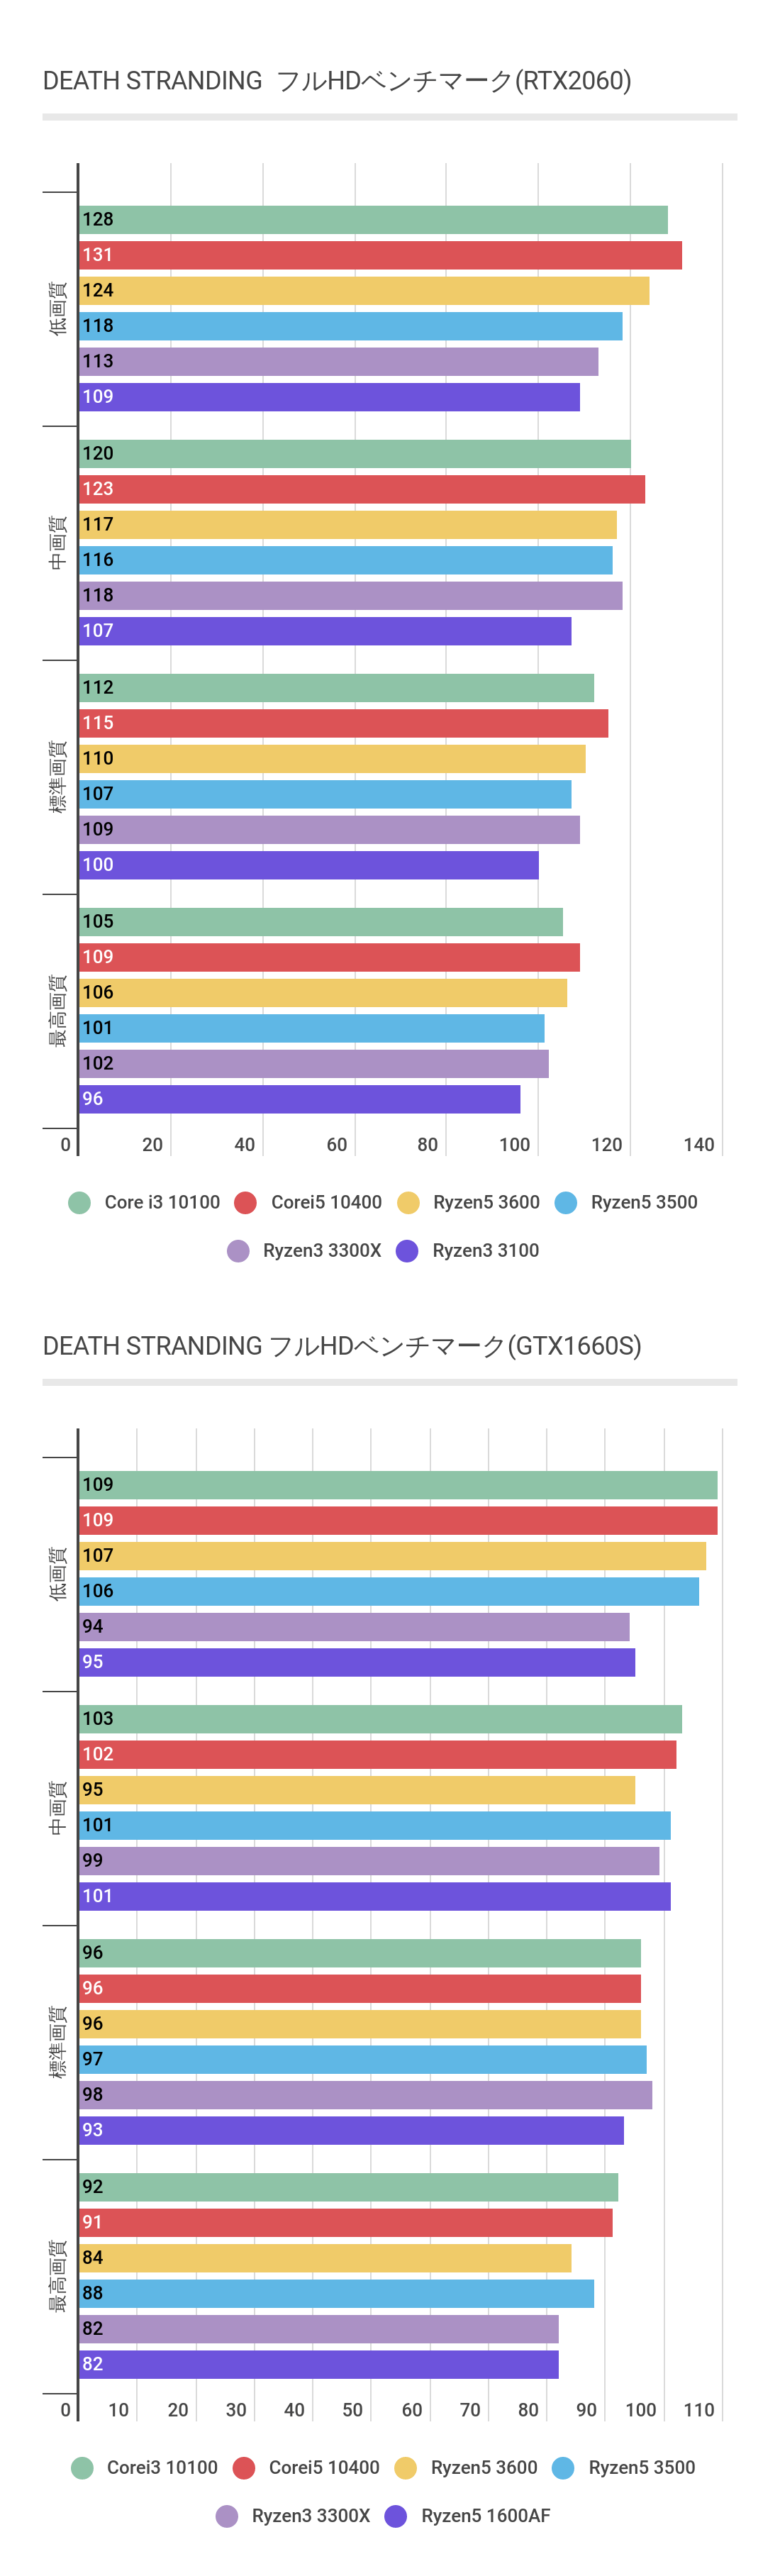Click the blue bar labeled 106 in GTX1660S chart
The image size is (780, 2576).
point(389,1591)
